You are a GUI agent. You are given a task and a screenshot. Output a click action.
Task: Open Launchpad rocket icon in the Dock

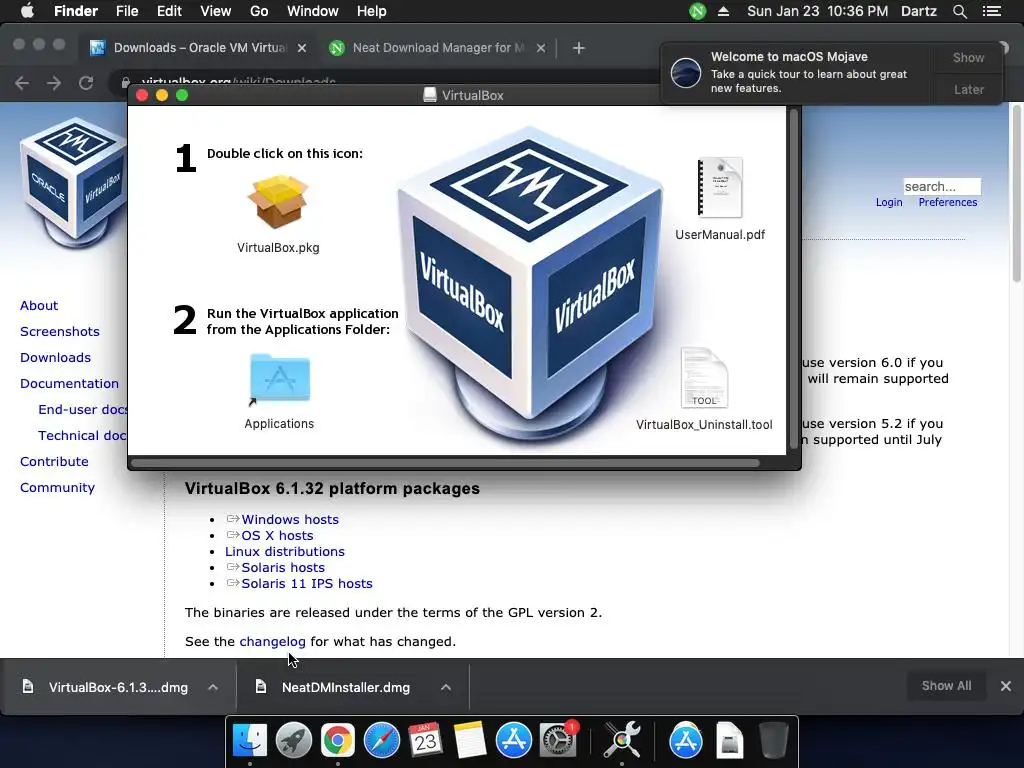[x=293, y=740]
